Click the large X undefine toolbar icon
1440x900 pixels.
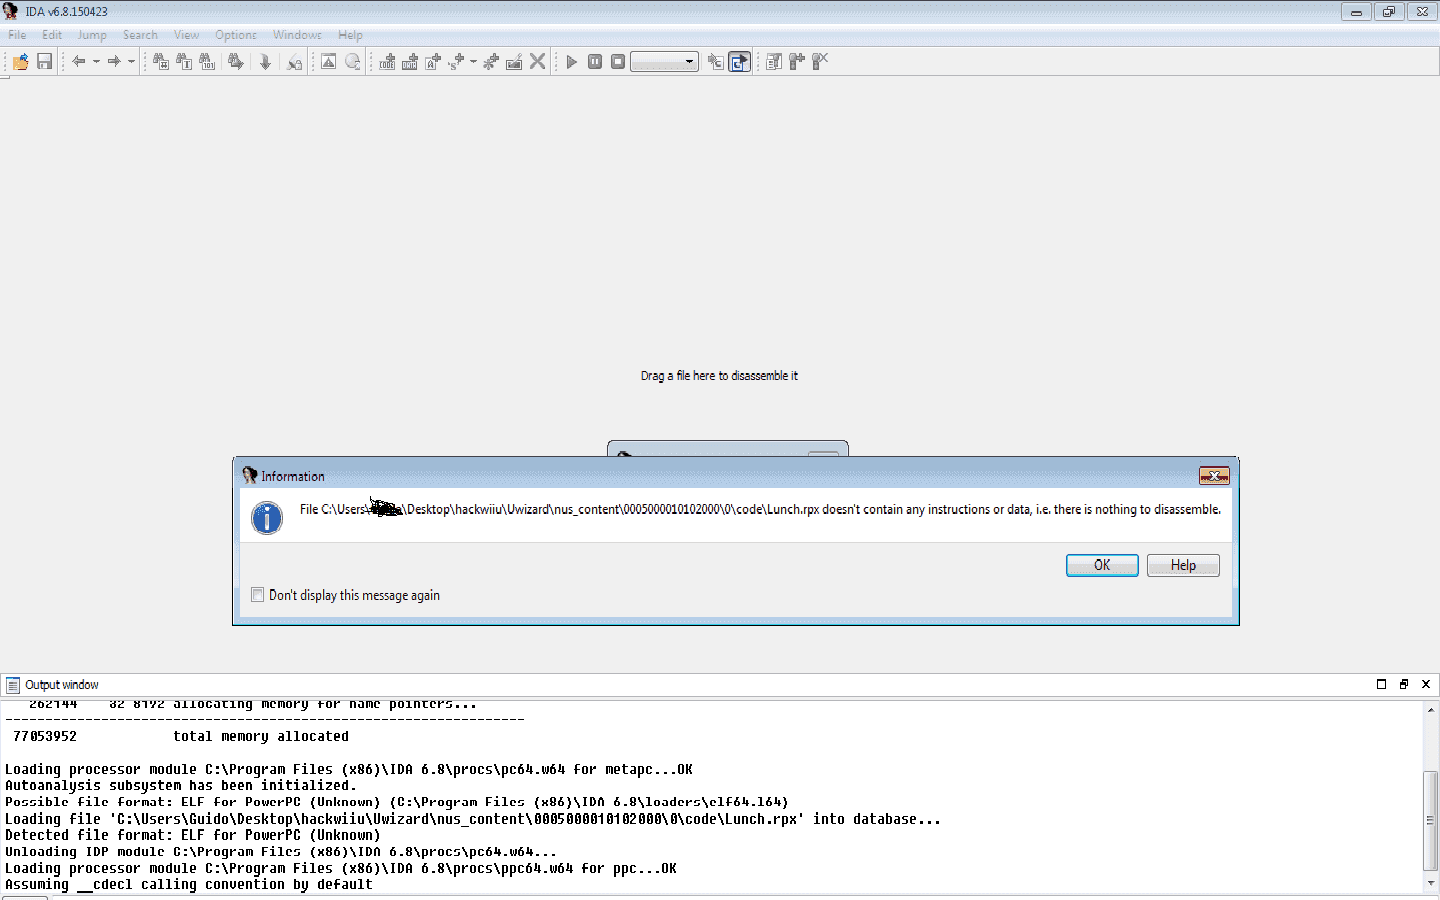[x=537, y=61]
